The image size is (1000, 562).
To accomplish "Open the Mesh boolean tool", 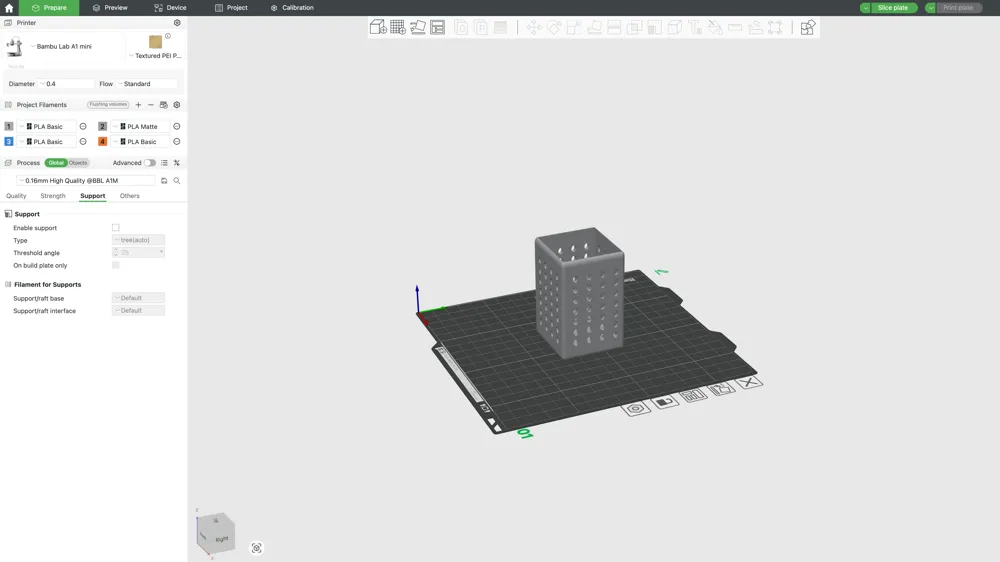I will click(x=634, y=27).
